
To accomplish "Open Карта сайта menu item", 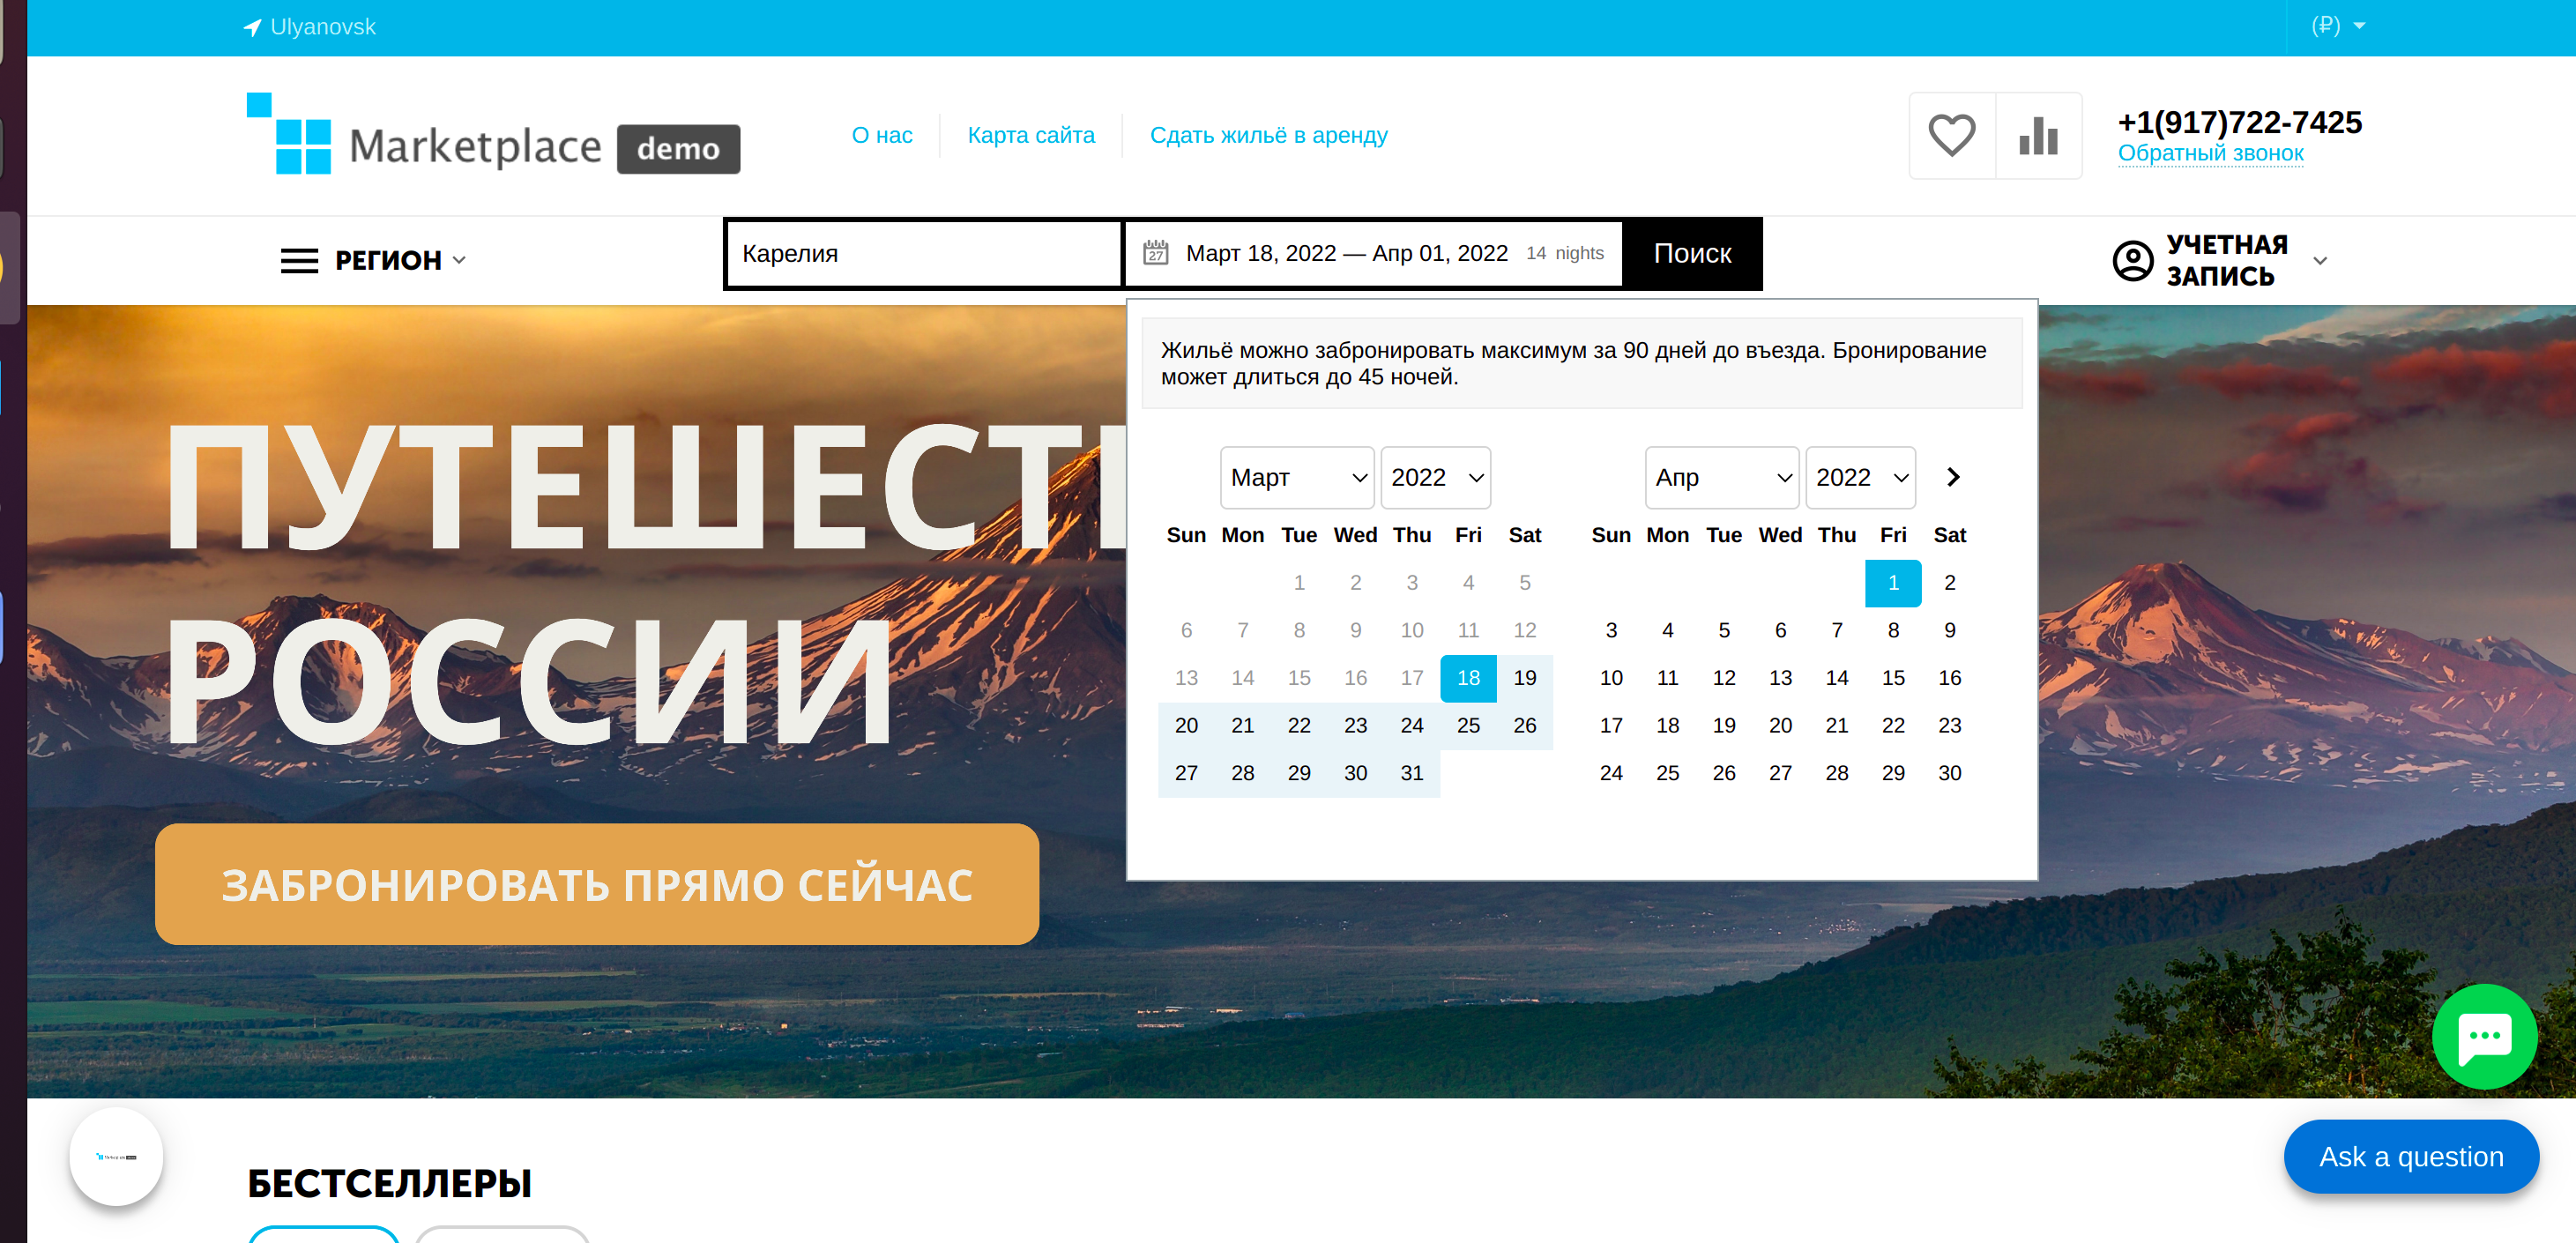I will (x=1030, y=135).
